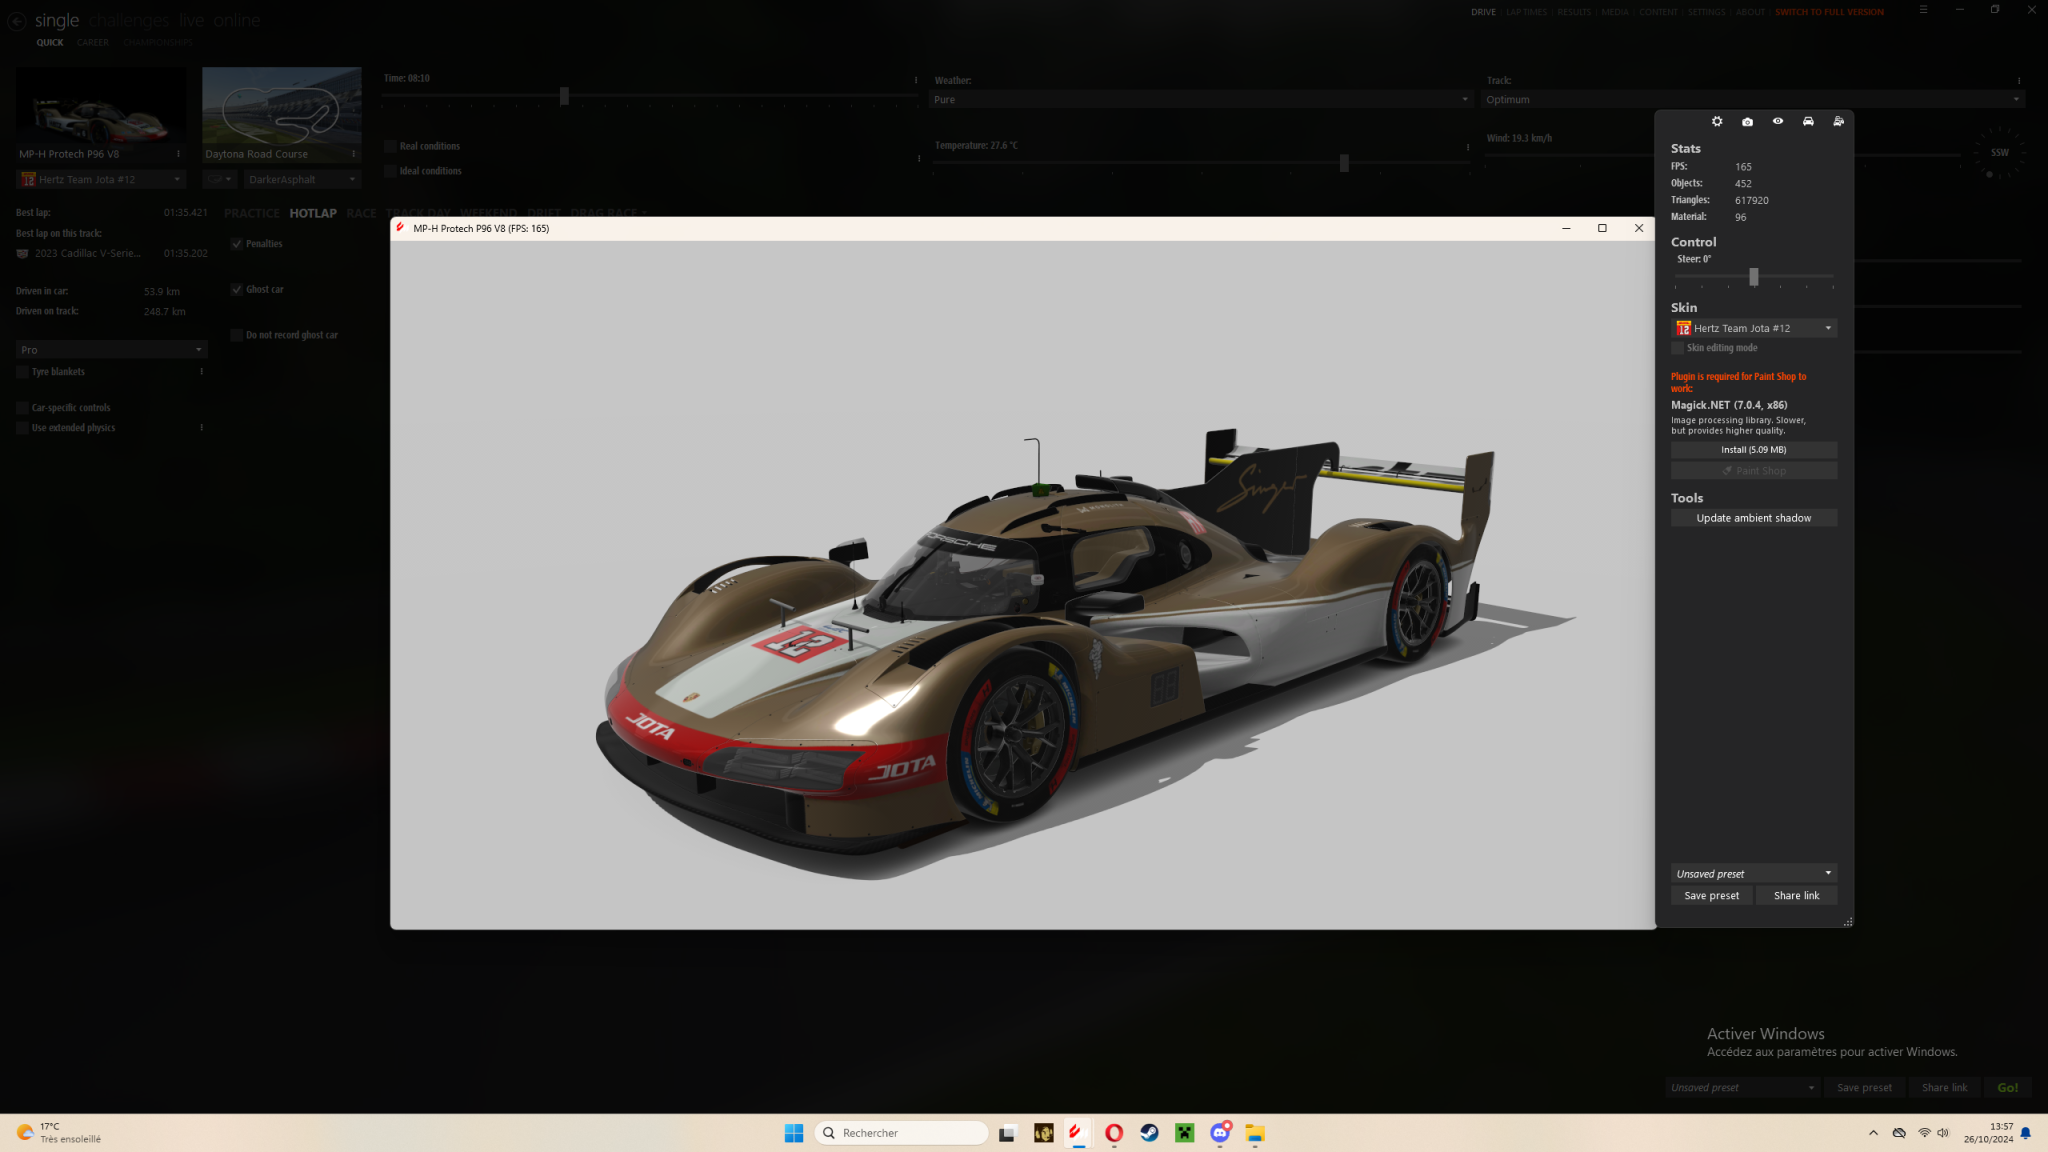Click SWITCH TO FULL VERSION link
Image resolution: width=2048 pixels, height=1152 pixels.
click(1830, 12)
